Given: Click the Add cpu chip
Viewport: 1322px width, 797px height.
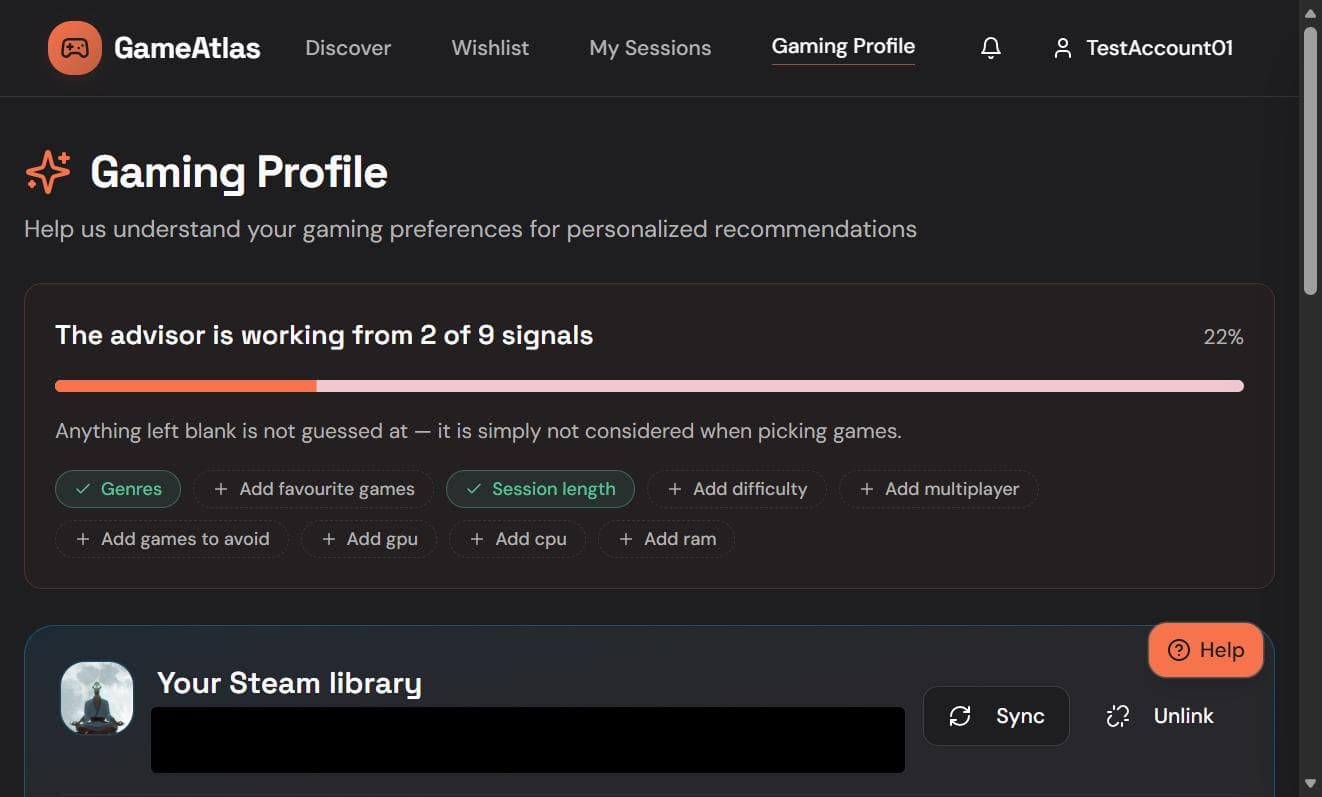Looking at the screenshot, I should pos(518,539).
